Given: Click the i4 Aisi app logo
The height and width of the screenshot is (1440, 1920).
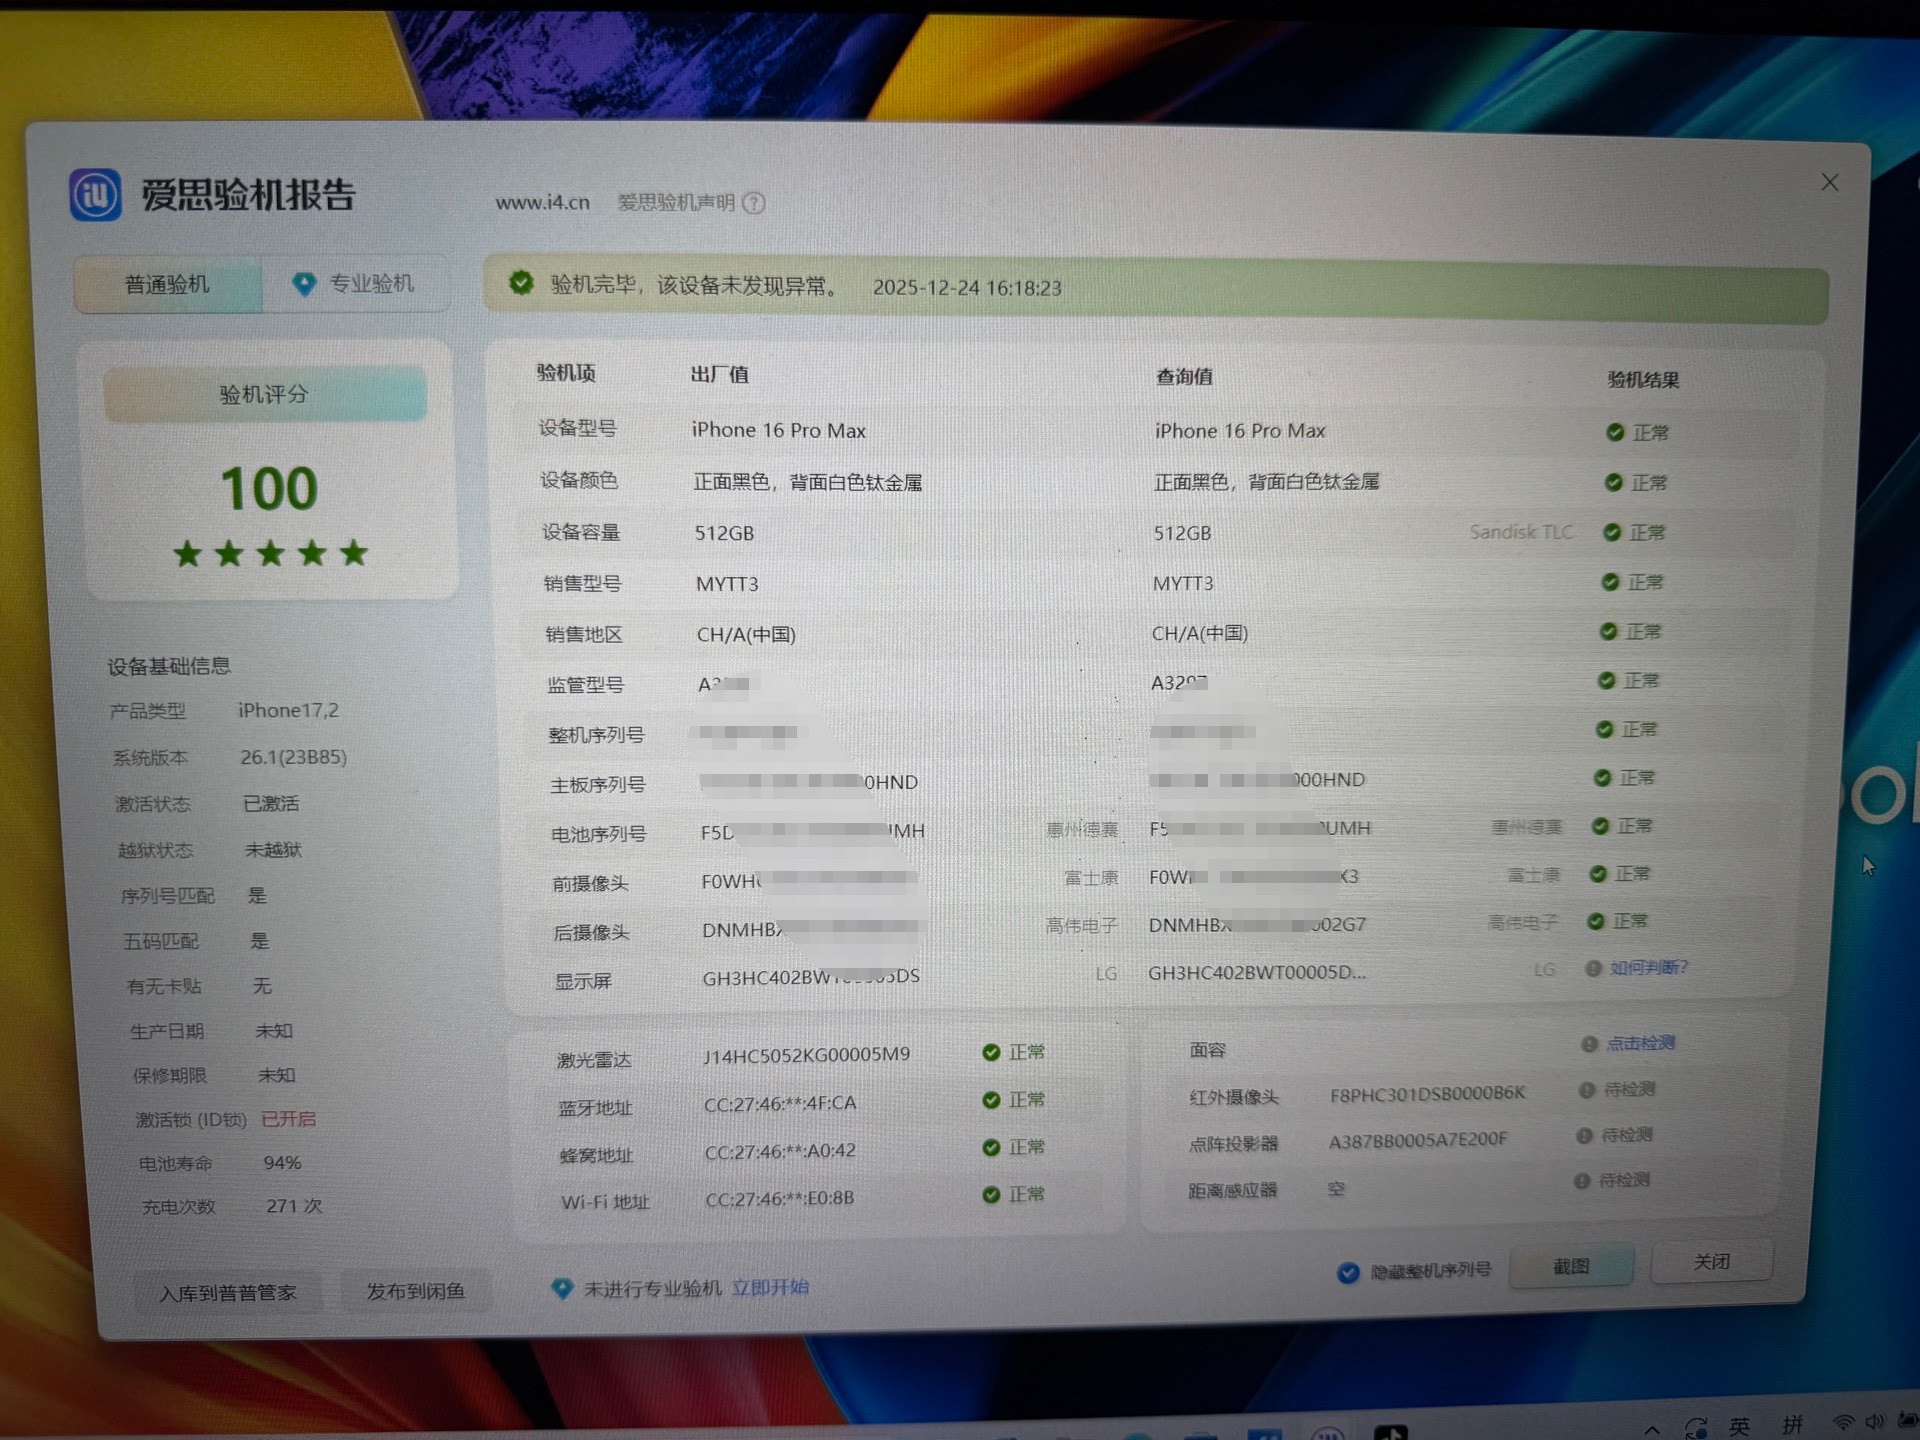Looking at the screenshot, I should coord(95,195).
